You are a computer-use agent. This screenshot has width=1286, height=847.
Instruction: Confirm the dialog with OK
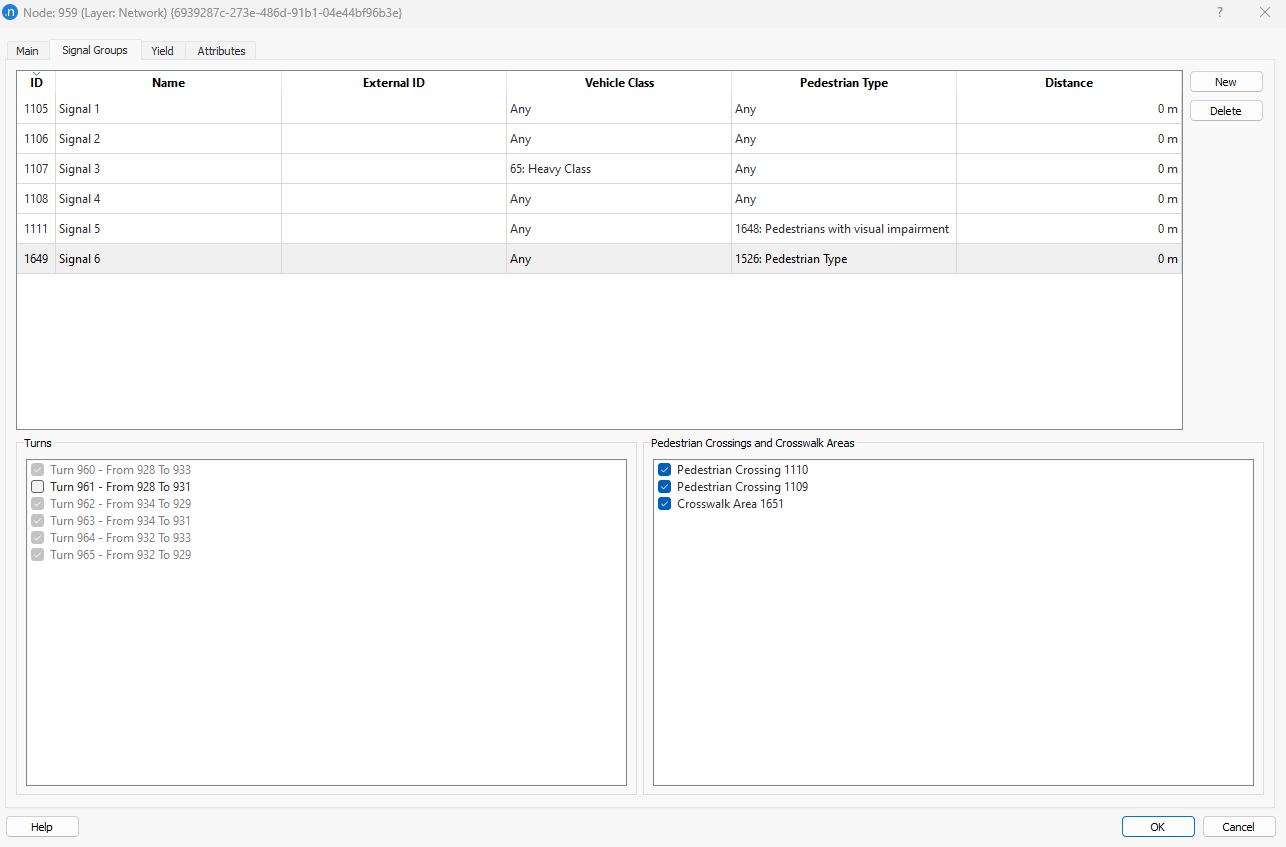1157,827
